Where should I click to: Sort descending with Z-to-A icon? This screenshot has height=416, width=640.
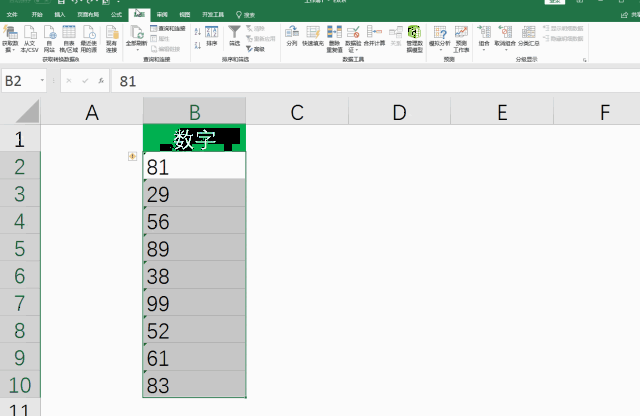point(198,45)
